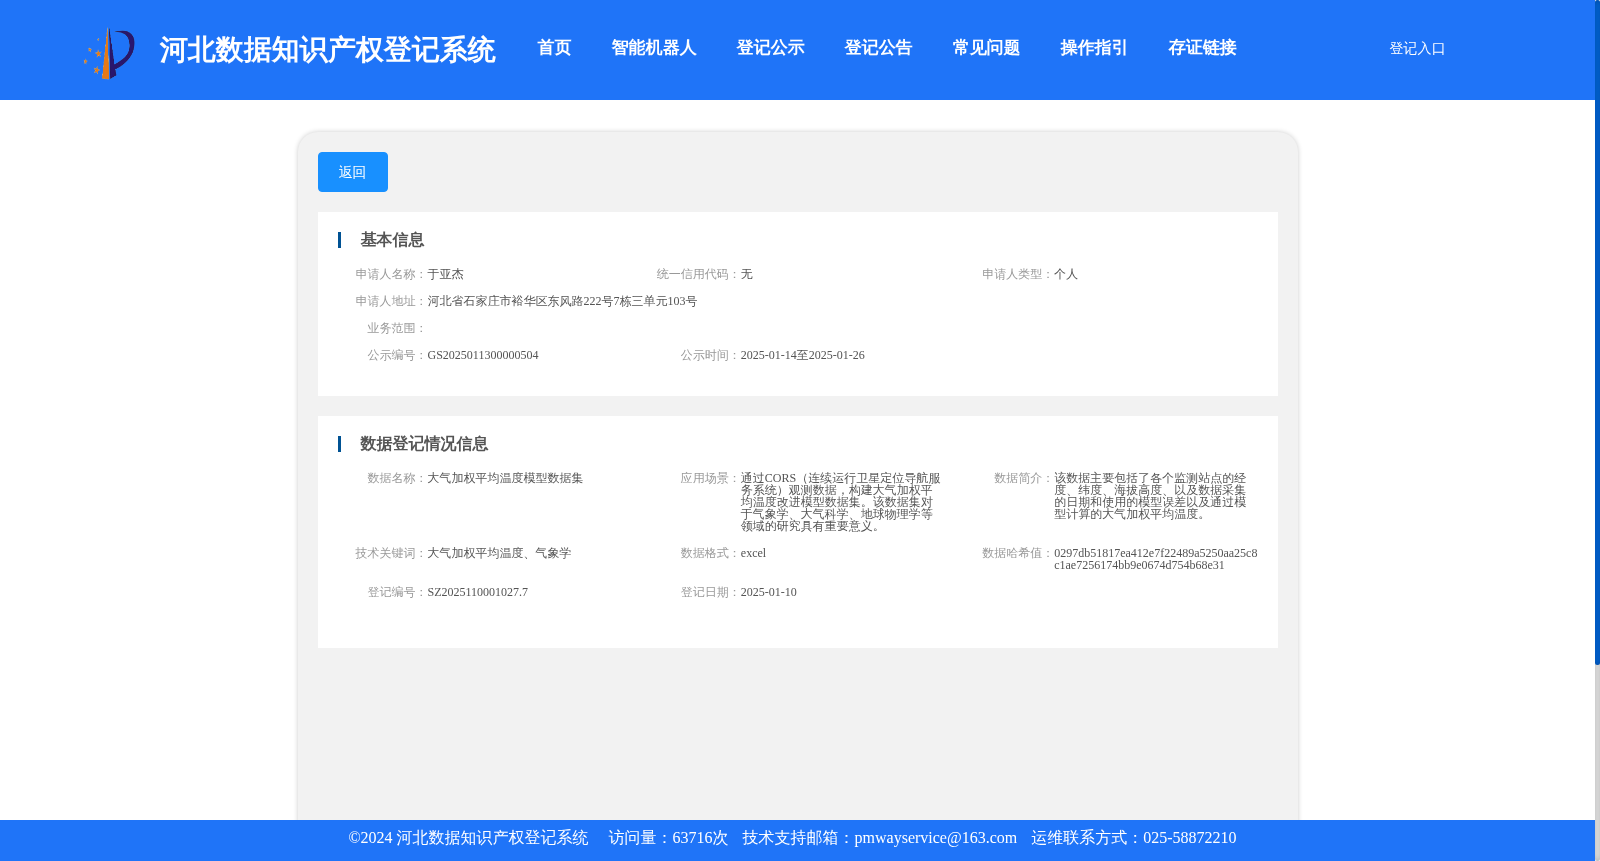Select applicant name 于亚杰
This screenshot has height=861, width=1600.
coord(446,274)
